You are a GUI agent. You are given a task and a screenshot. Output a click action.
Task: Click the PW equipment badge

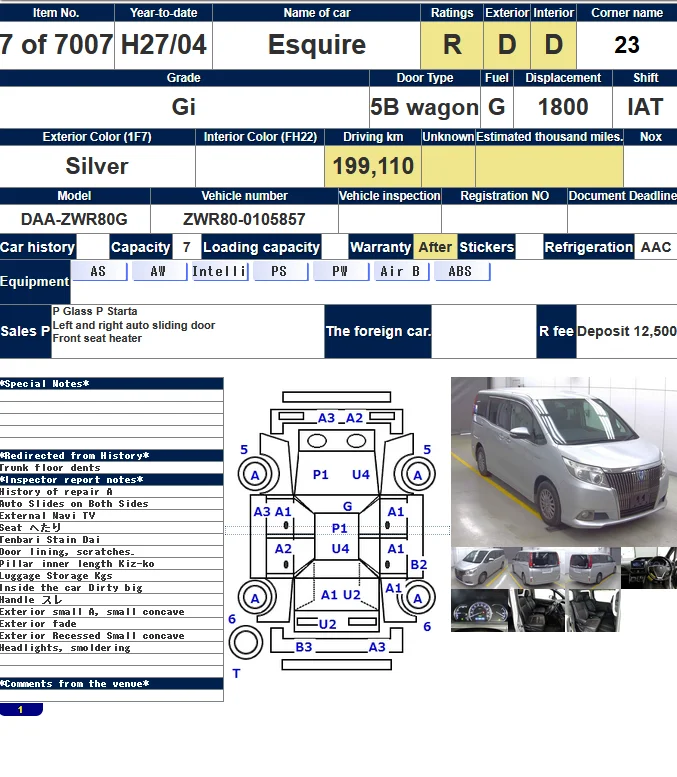coord(341,272)
